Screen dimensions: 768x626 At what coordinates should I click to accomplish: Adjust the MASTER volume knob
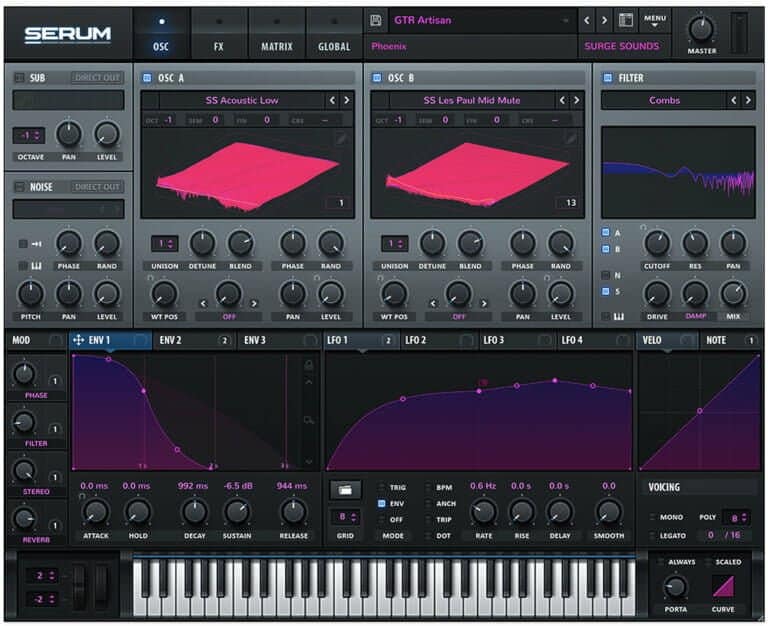[701, 29]
